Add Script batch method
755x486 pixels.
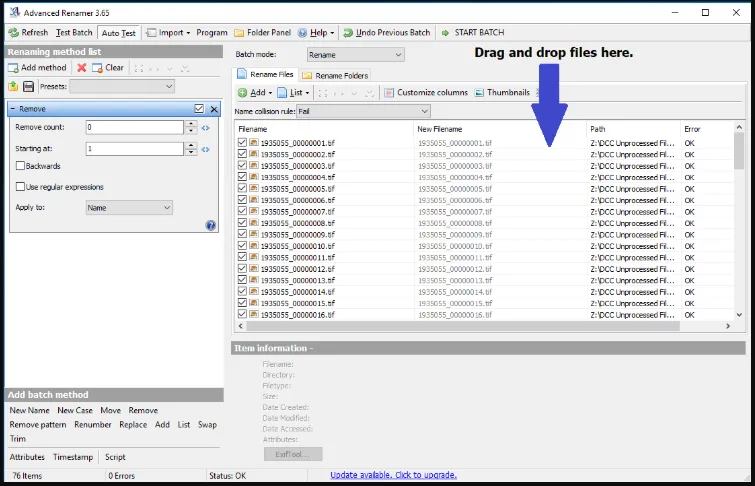(115, 457)
